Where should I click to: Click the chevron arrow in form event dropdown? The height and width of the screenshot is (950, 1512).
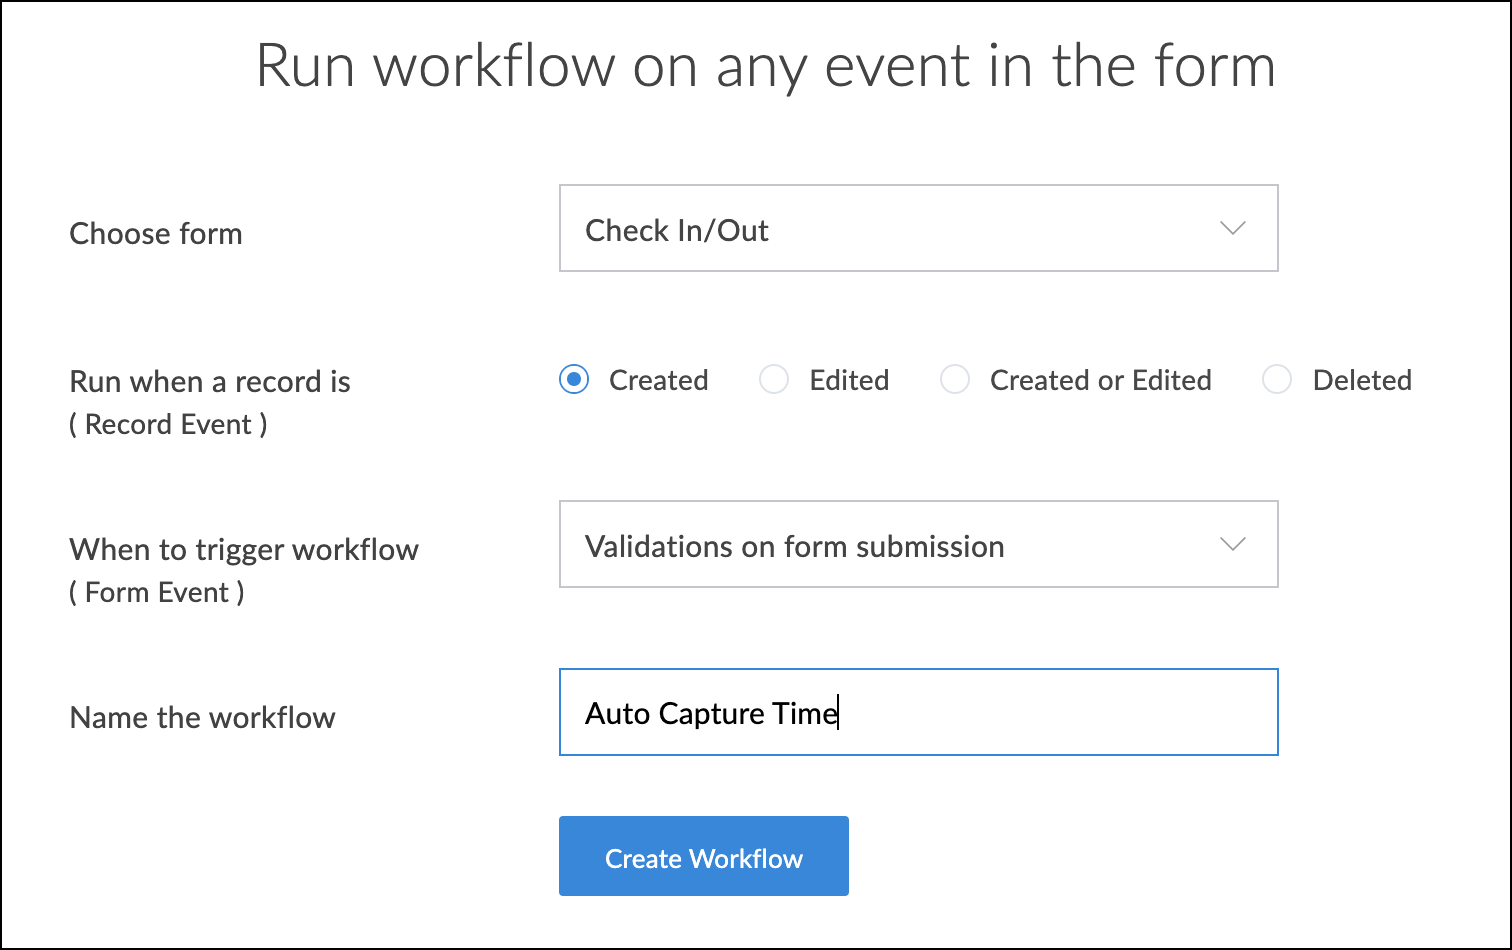[x=1233, y=544]
